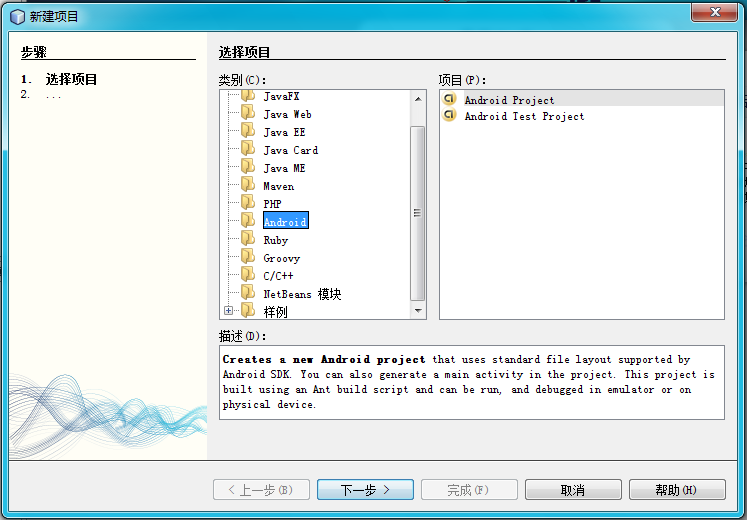Select the Ruby category
The image size is (747, 520).
click(x=276, y=240)
